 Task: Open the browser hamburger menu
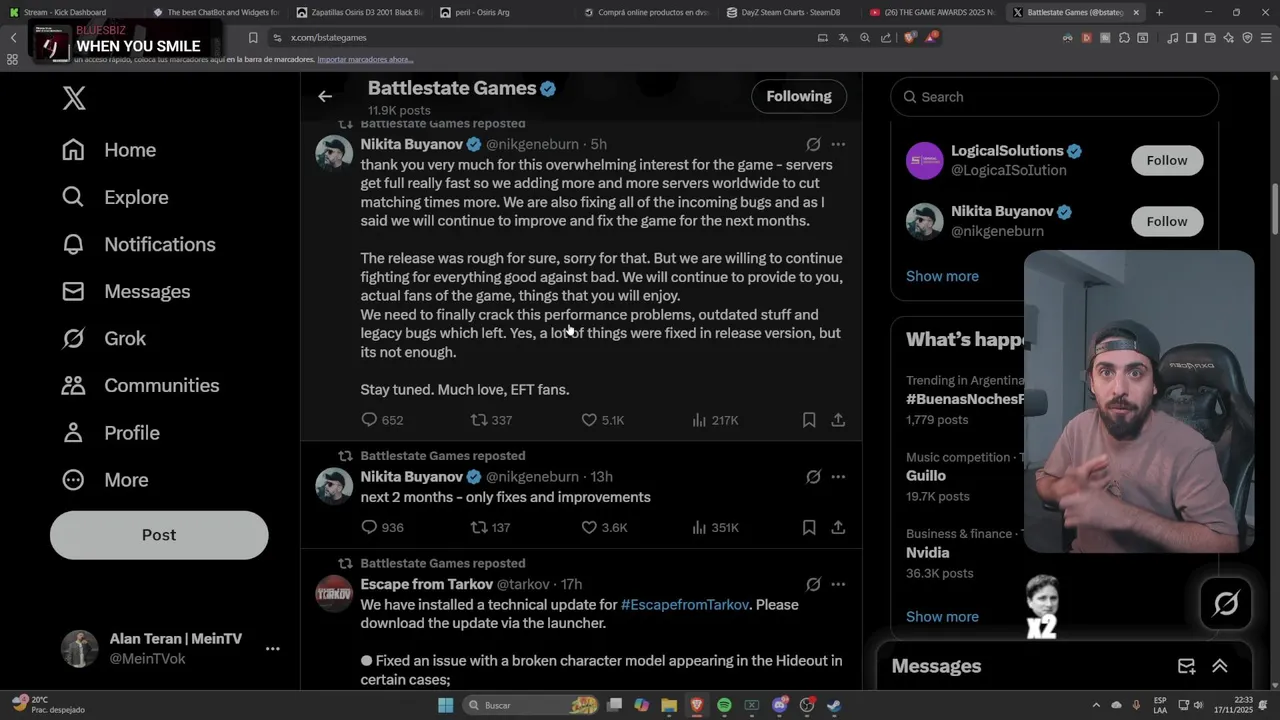click(1266, 37)
